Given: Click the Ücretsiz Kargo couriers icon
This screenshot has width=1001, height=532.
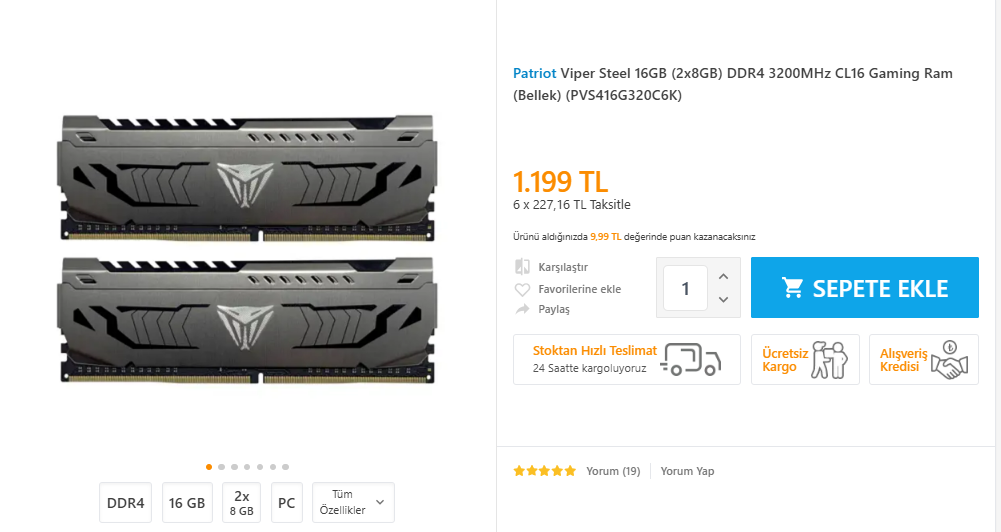Looking at the screenshot, I should pos(829,360).
